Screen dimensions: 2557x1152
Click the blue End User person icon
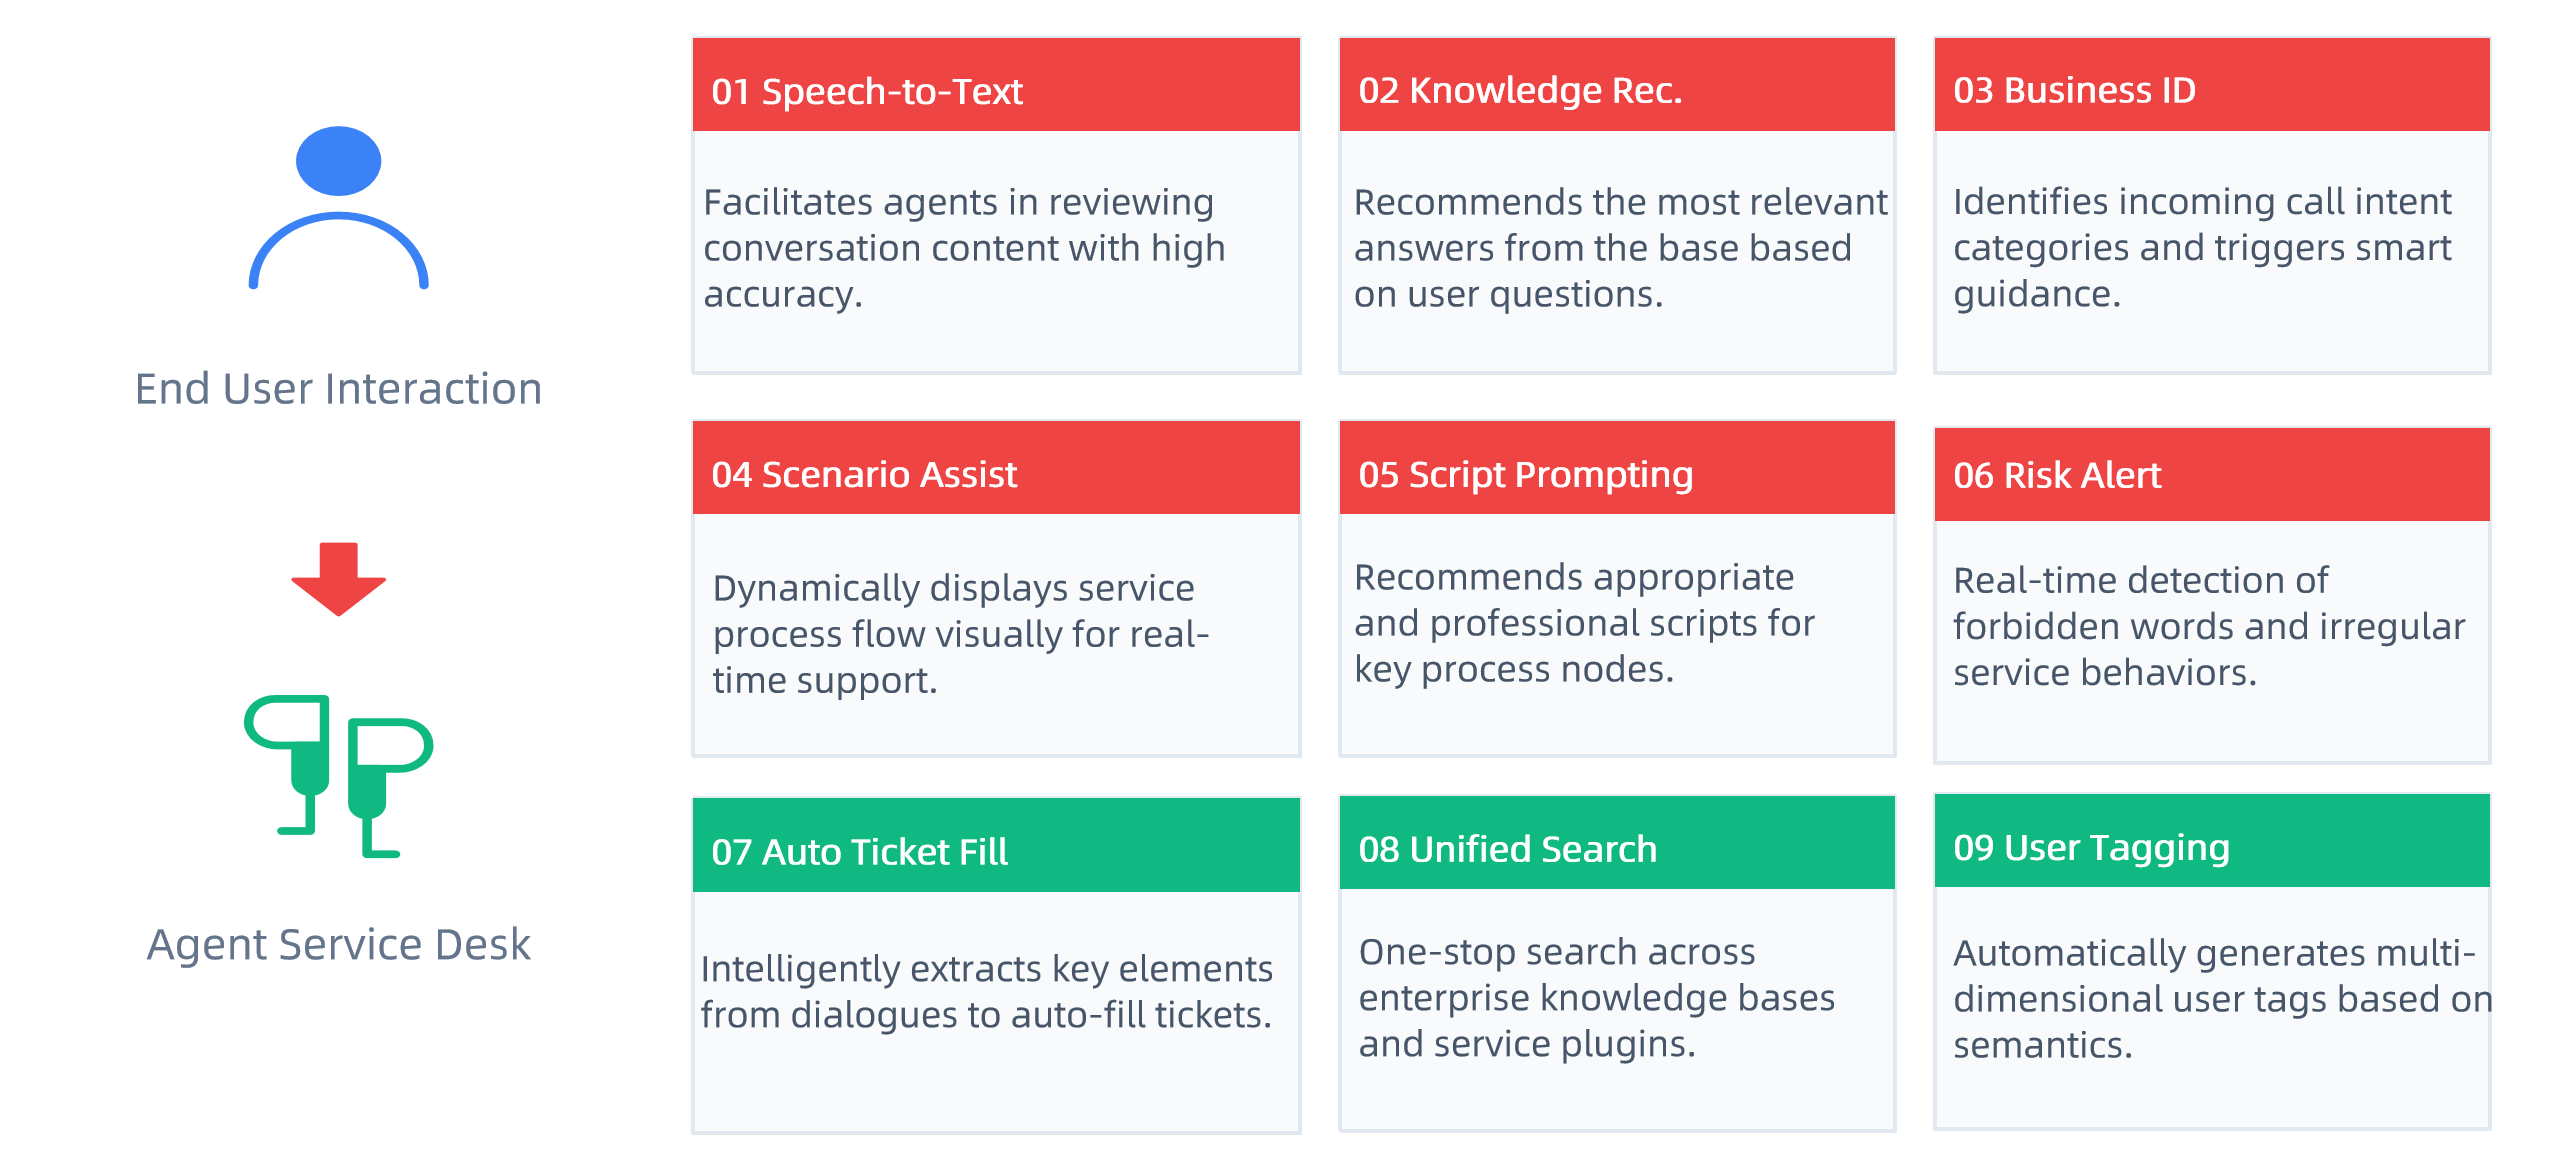(338, 207)
